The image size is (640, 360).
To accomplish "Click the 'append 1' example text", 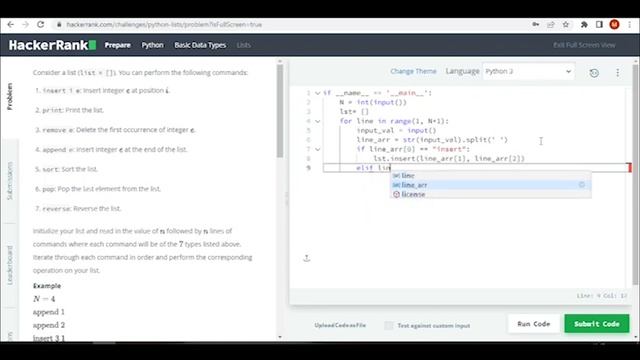I will (49, 312).
